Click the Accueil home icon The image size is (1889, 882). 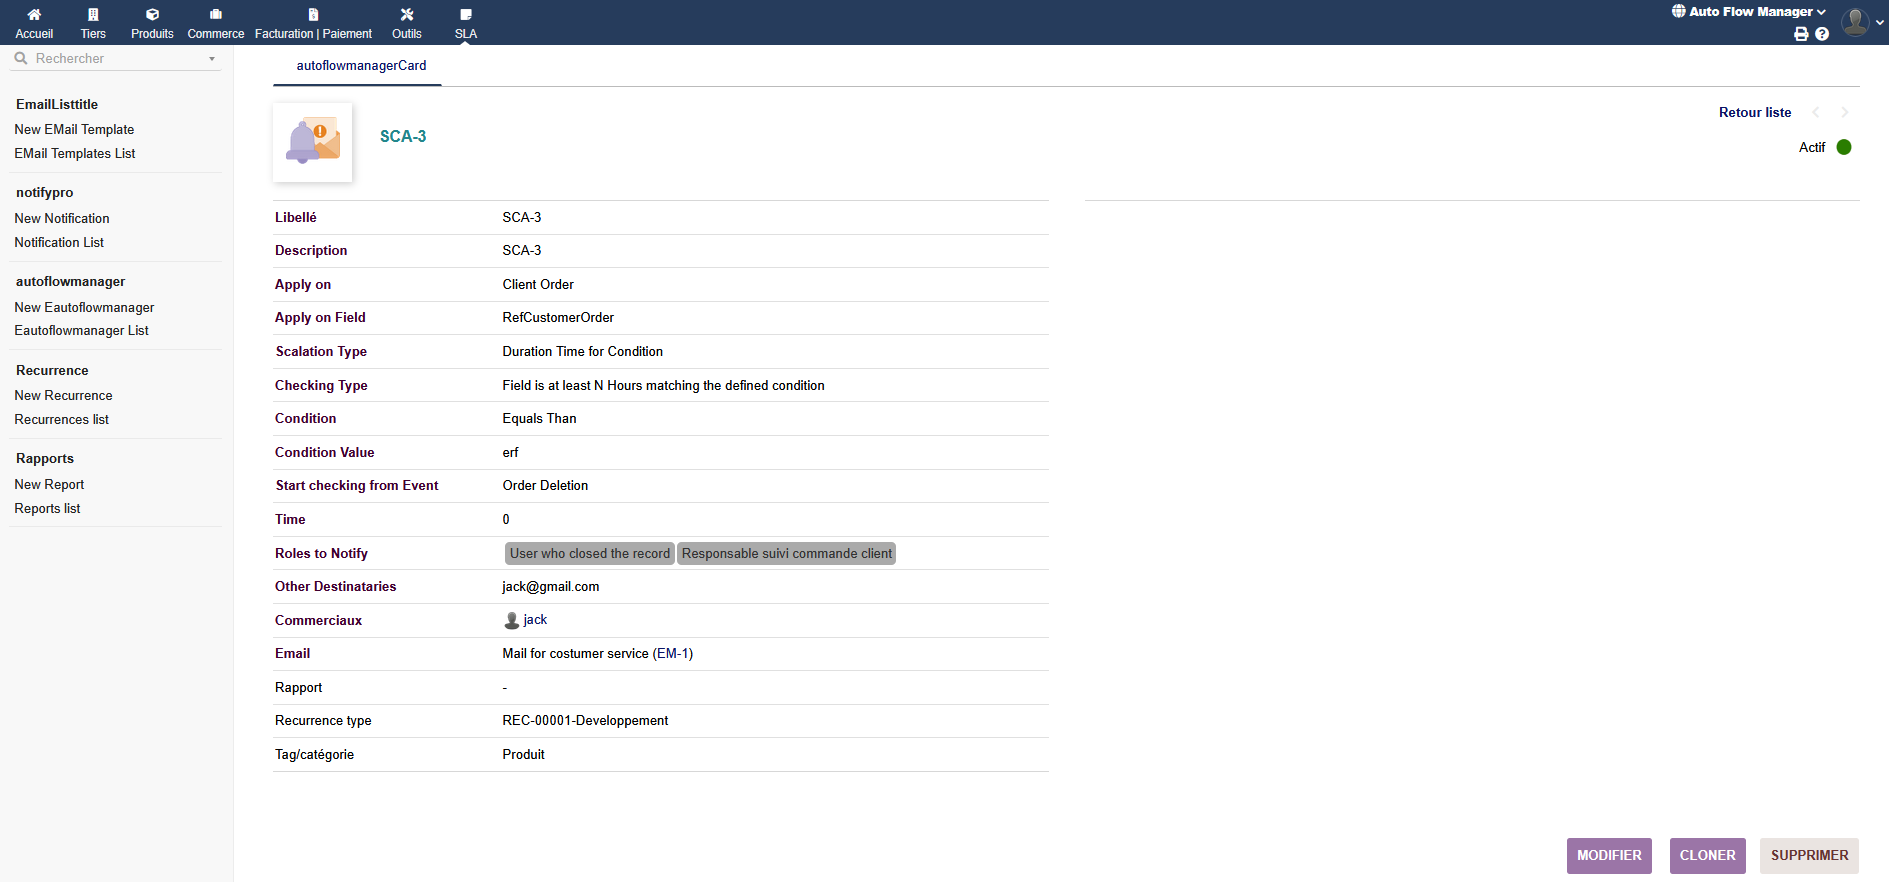(34, 15)
